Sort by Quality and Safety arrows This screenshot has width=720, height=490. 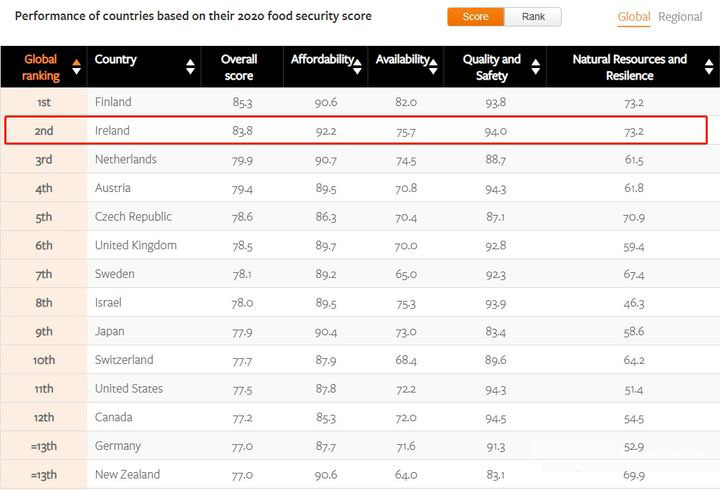point(536,67)
